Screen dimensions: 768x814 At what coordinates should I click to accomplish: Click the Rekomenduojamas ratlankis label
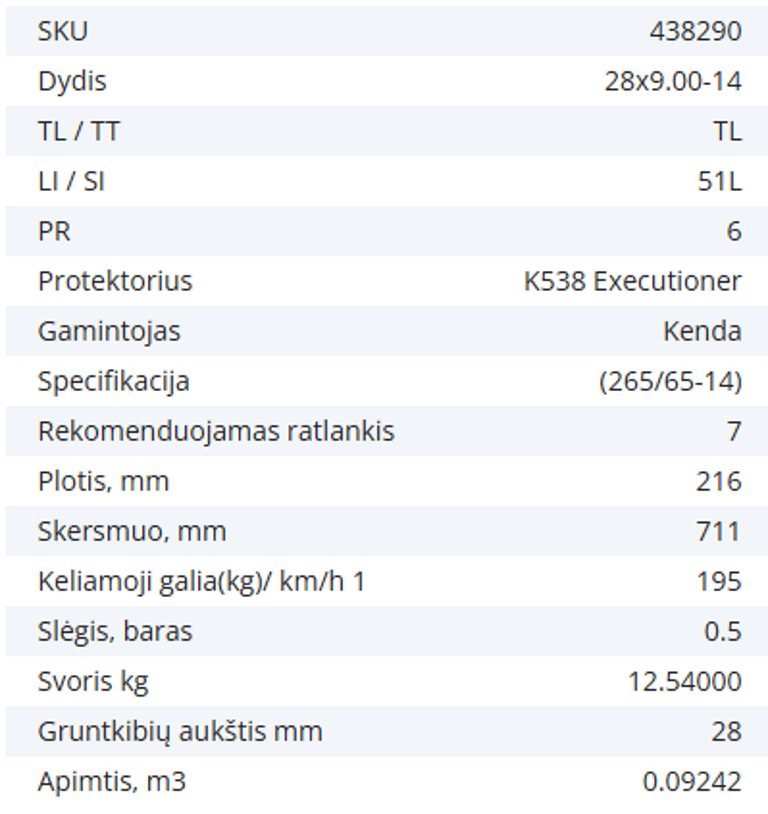pos(216,431)
